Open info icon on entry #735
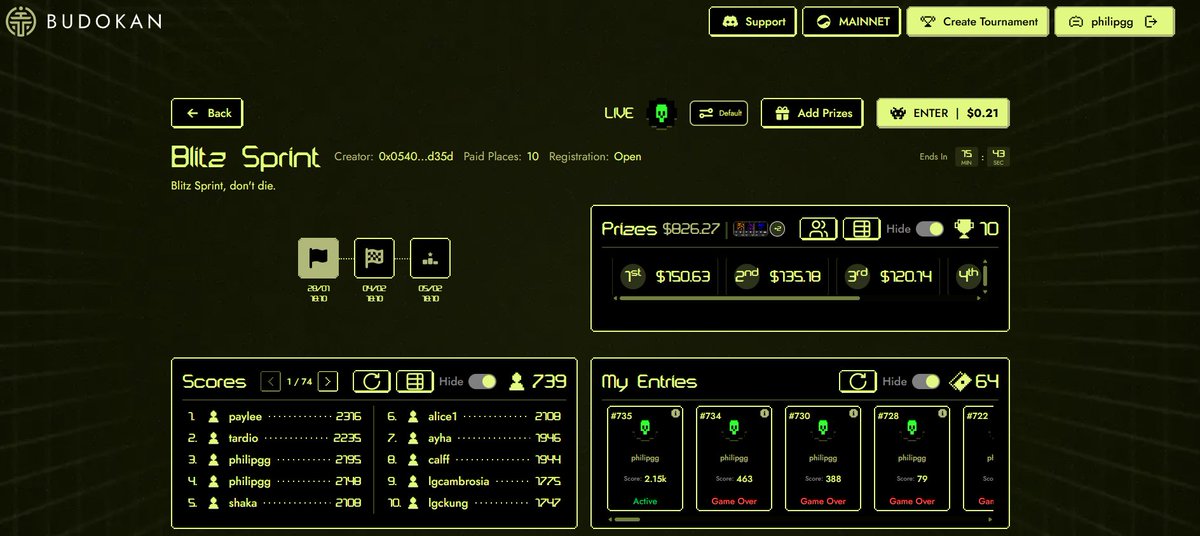Image resolution: width=1200 pixels, height=536 pixels. [675, 413]
